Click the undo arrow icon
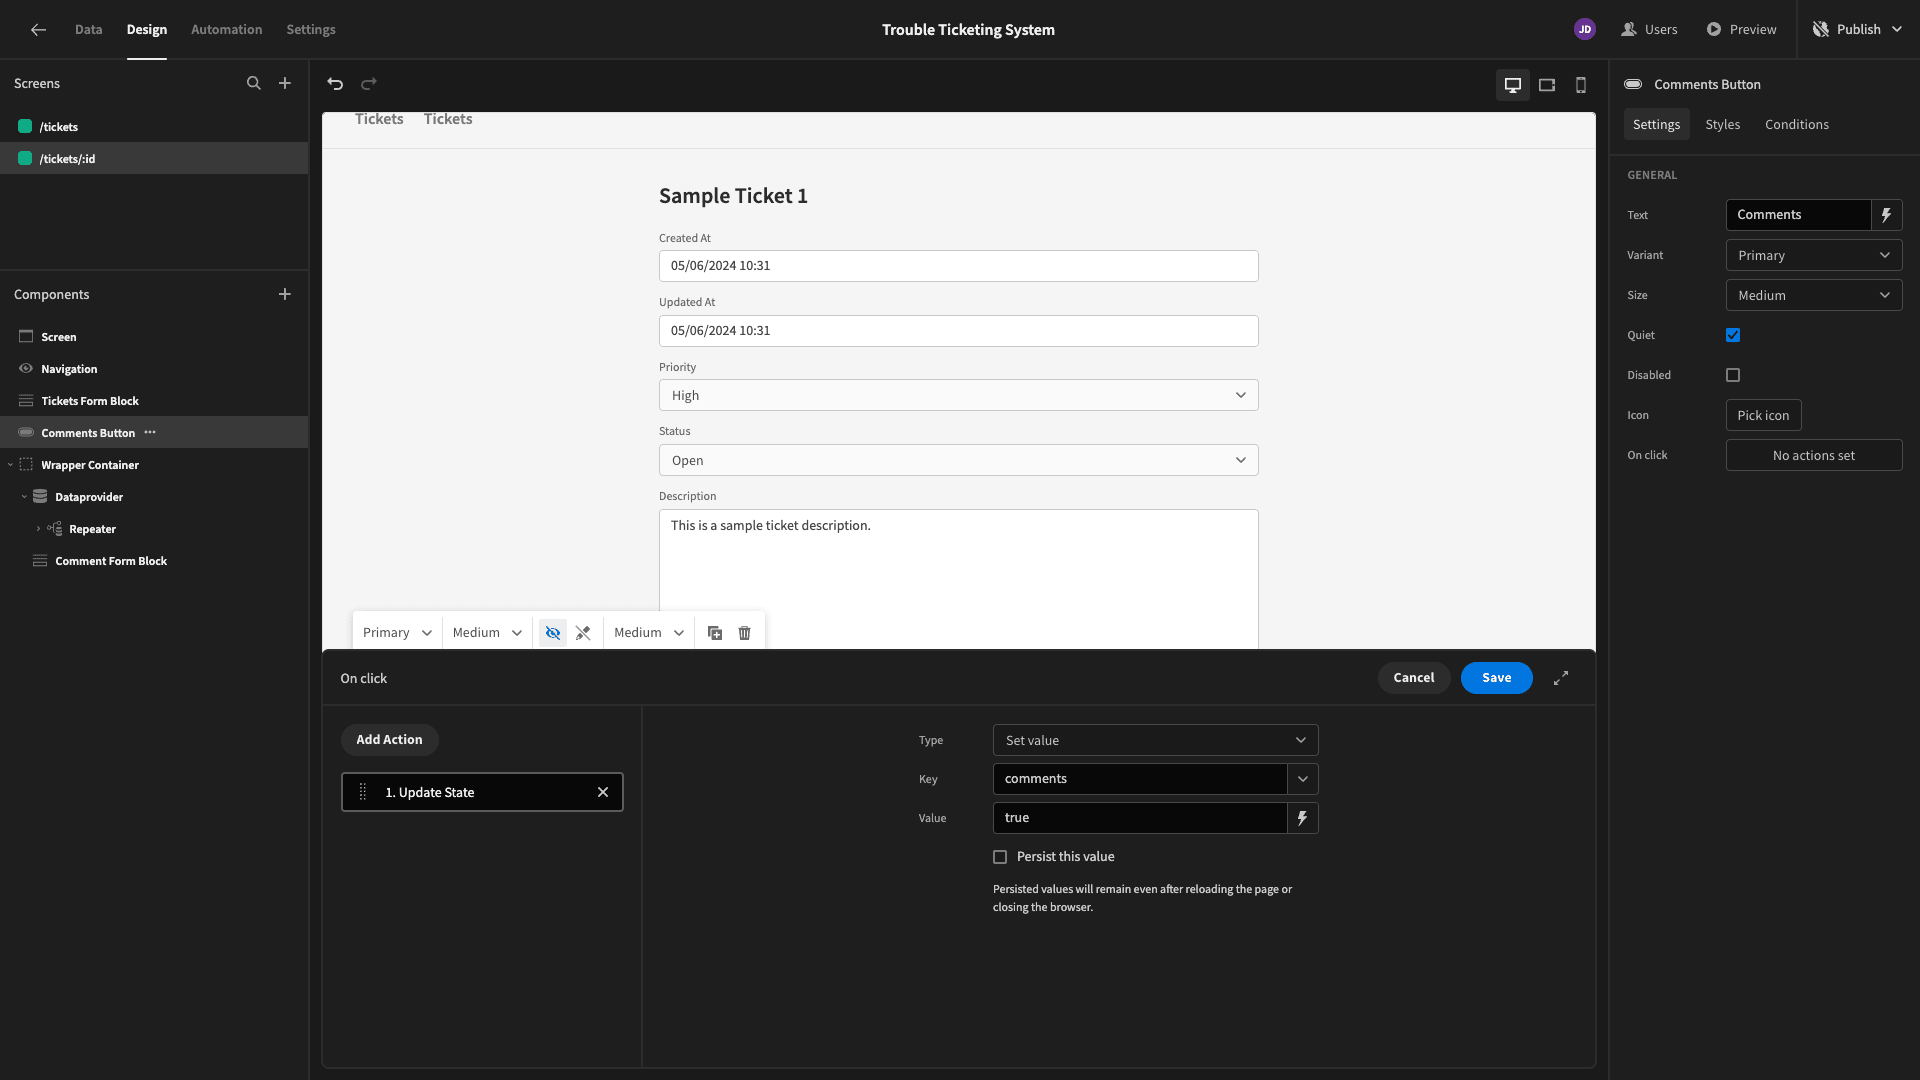Image resolution: width=1920 pixels, height=1080 pixels. click(335, 84)
